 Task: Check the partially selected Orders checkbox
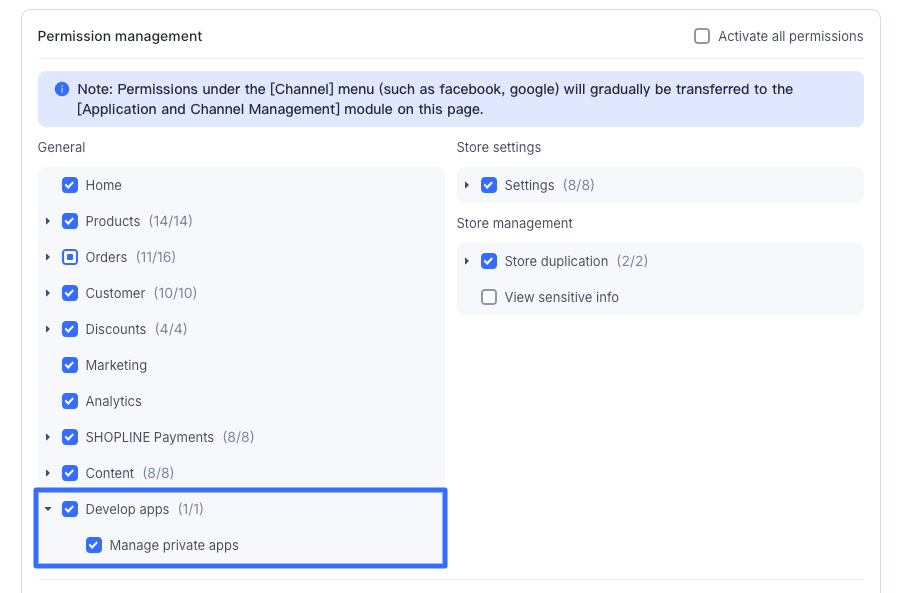click(x=70, y=257)
